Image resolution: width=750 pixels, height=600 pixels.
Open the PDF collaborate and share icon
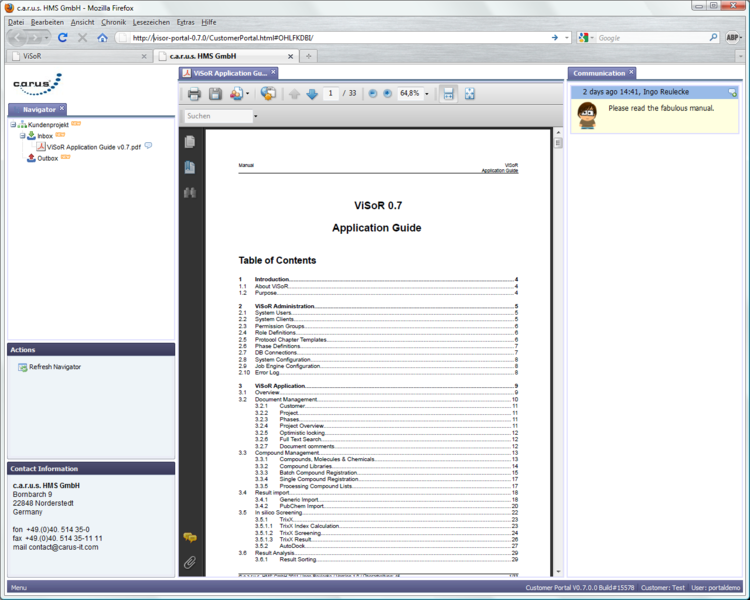236,94
